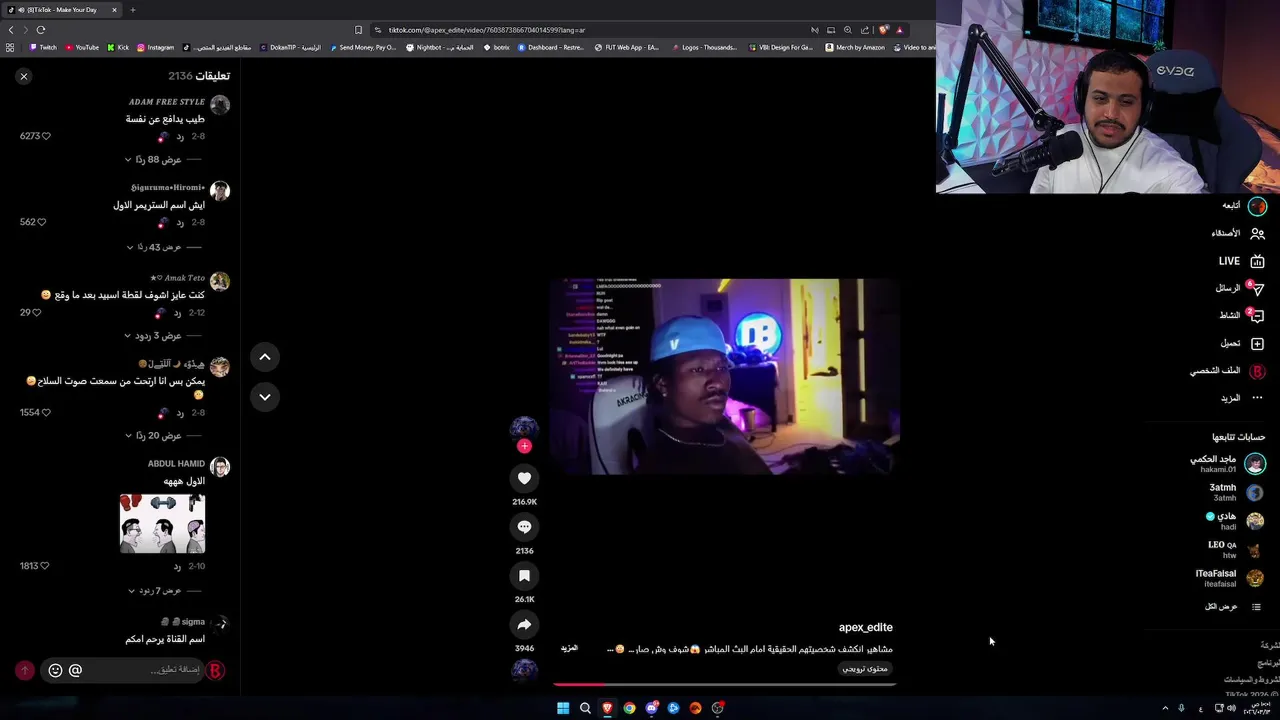Open the الأصدقاء friends sidebar item

click(1238, 233)
